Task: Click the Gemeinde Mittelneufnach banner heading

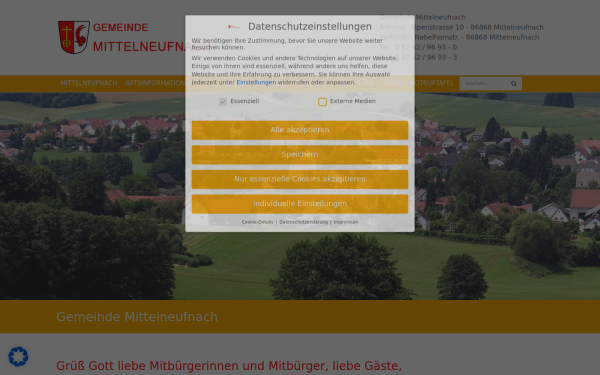Action: point(137,317)
